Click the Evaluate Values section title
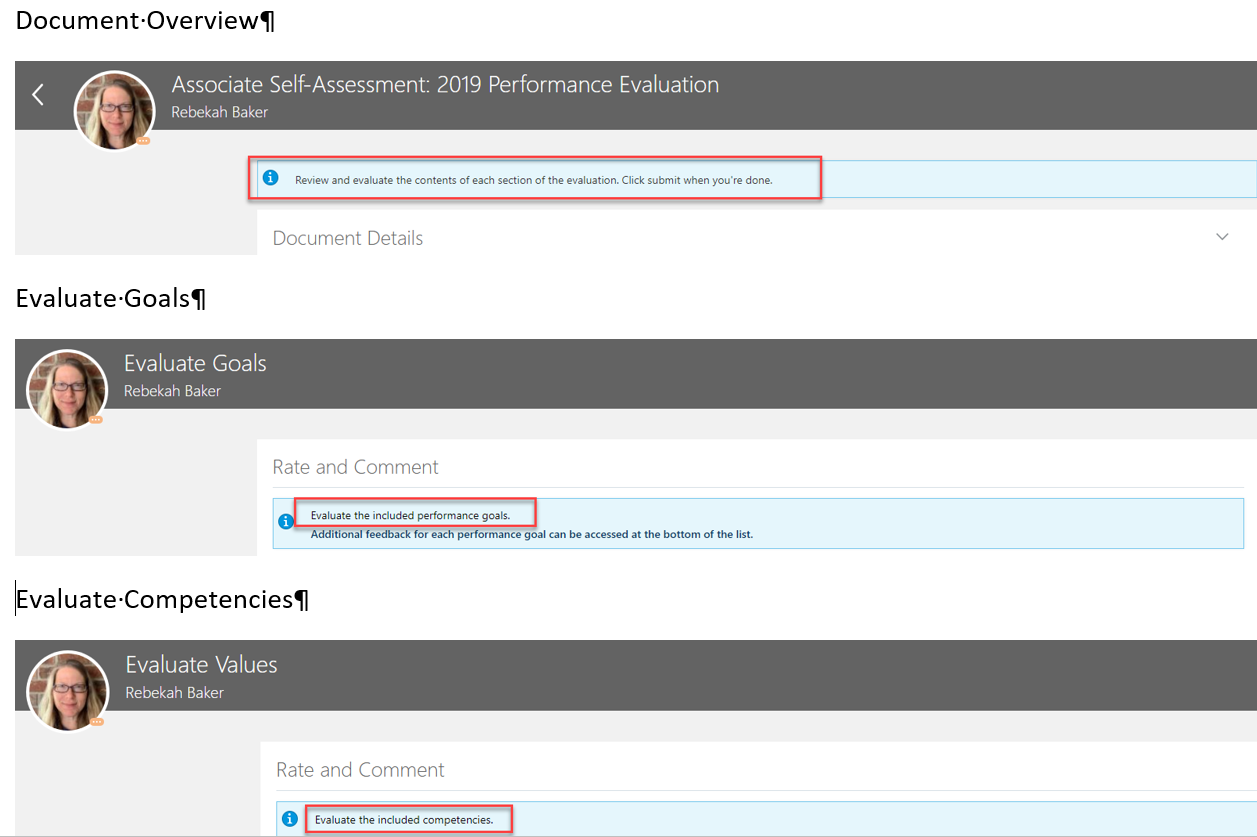Image resolution: width=1257 pixels, height=837 pixels. click(x=200, y=663)
